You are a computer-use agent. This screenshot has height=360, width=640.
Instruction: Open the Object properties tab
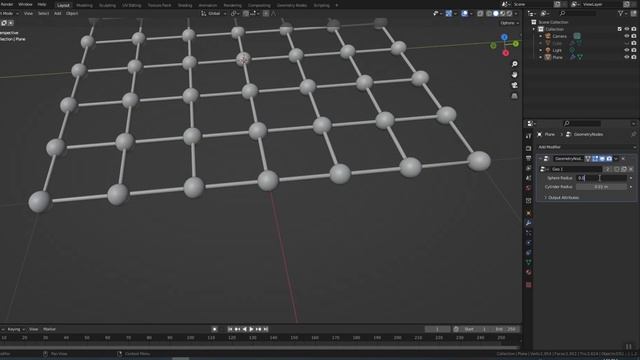(529, 213)
